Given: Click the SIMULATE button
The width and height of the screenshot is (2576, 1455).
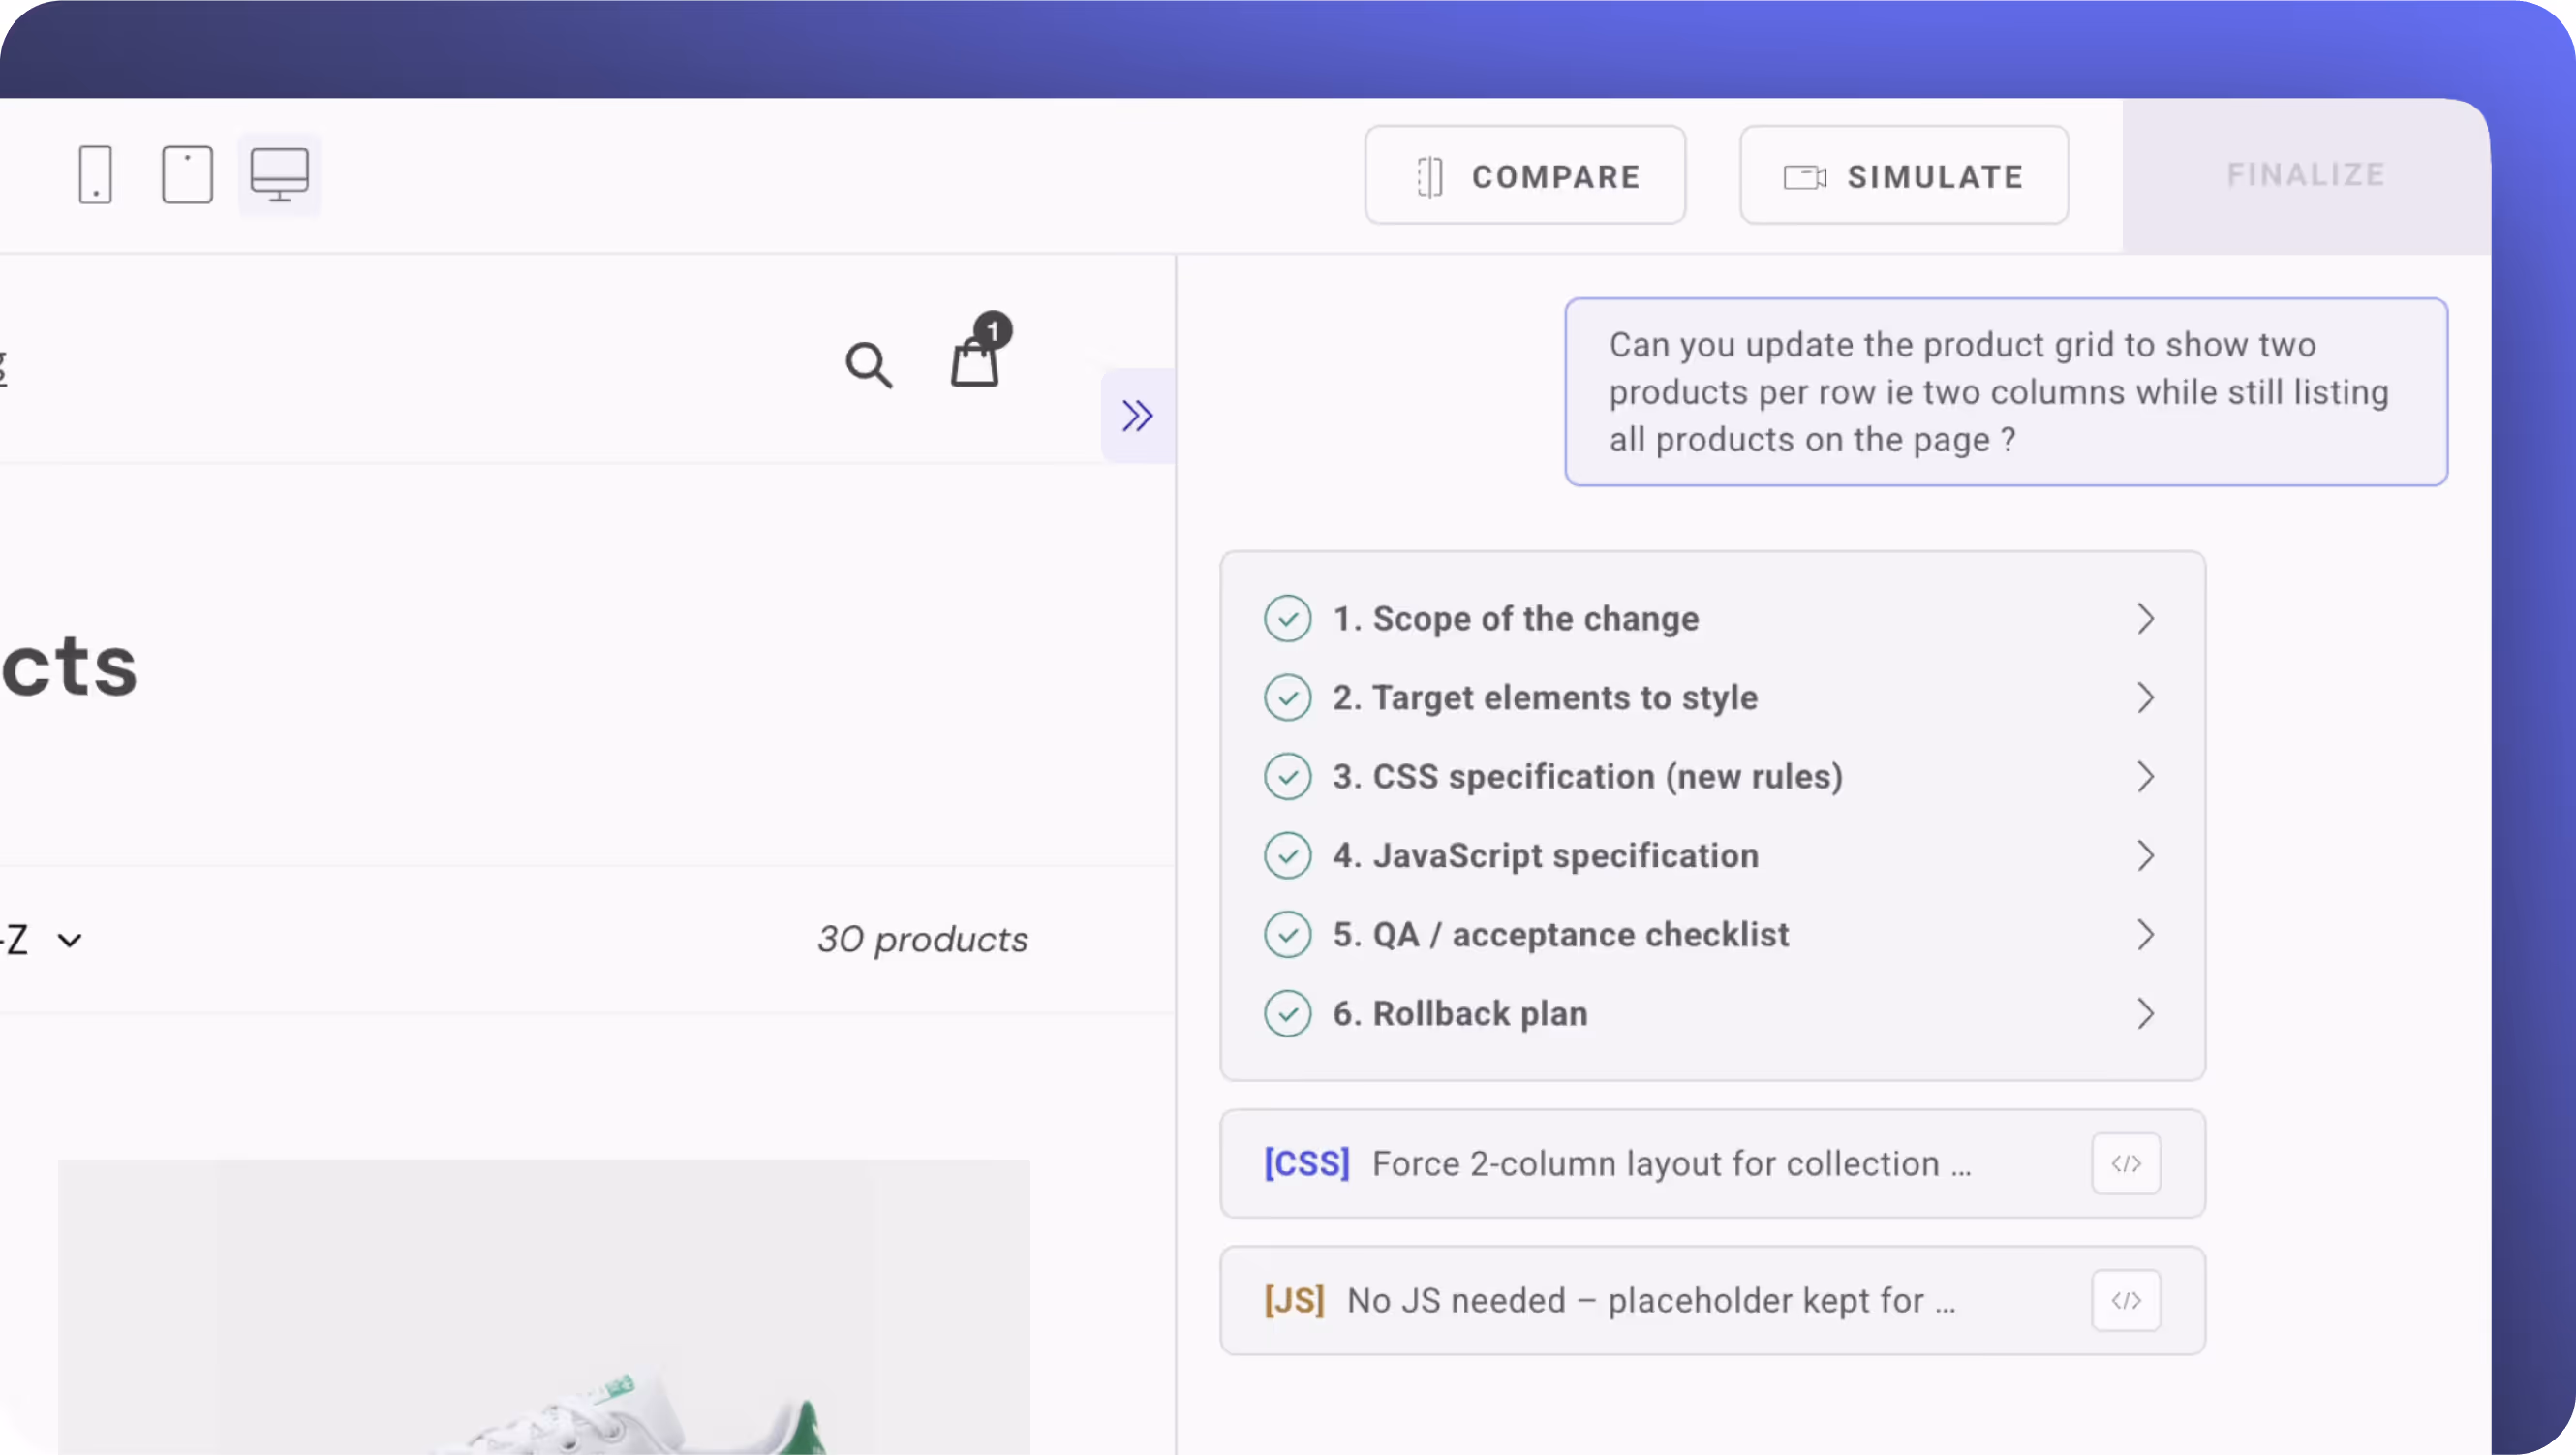Looking at the screenshot, I should [x=1903, y=176].
